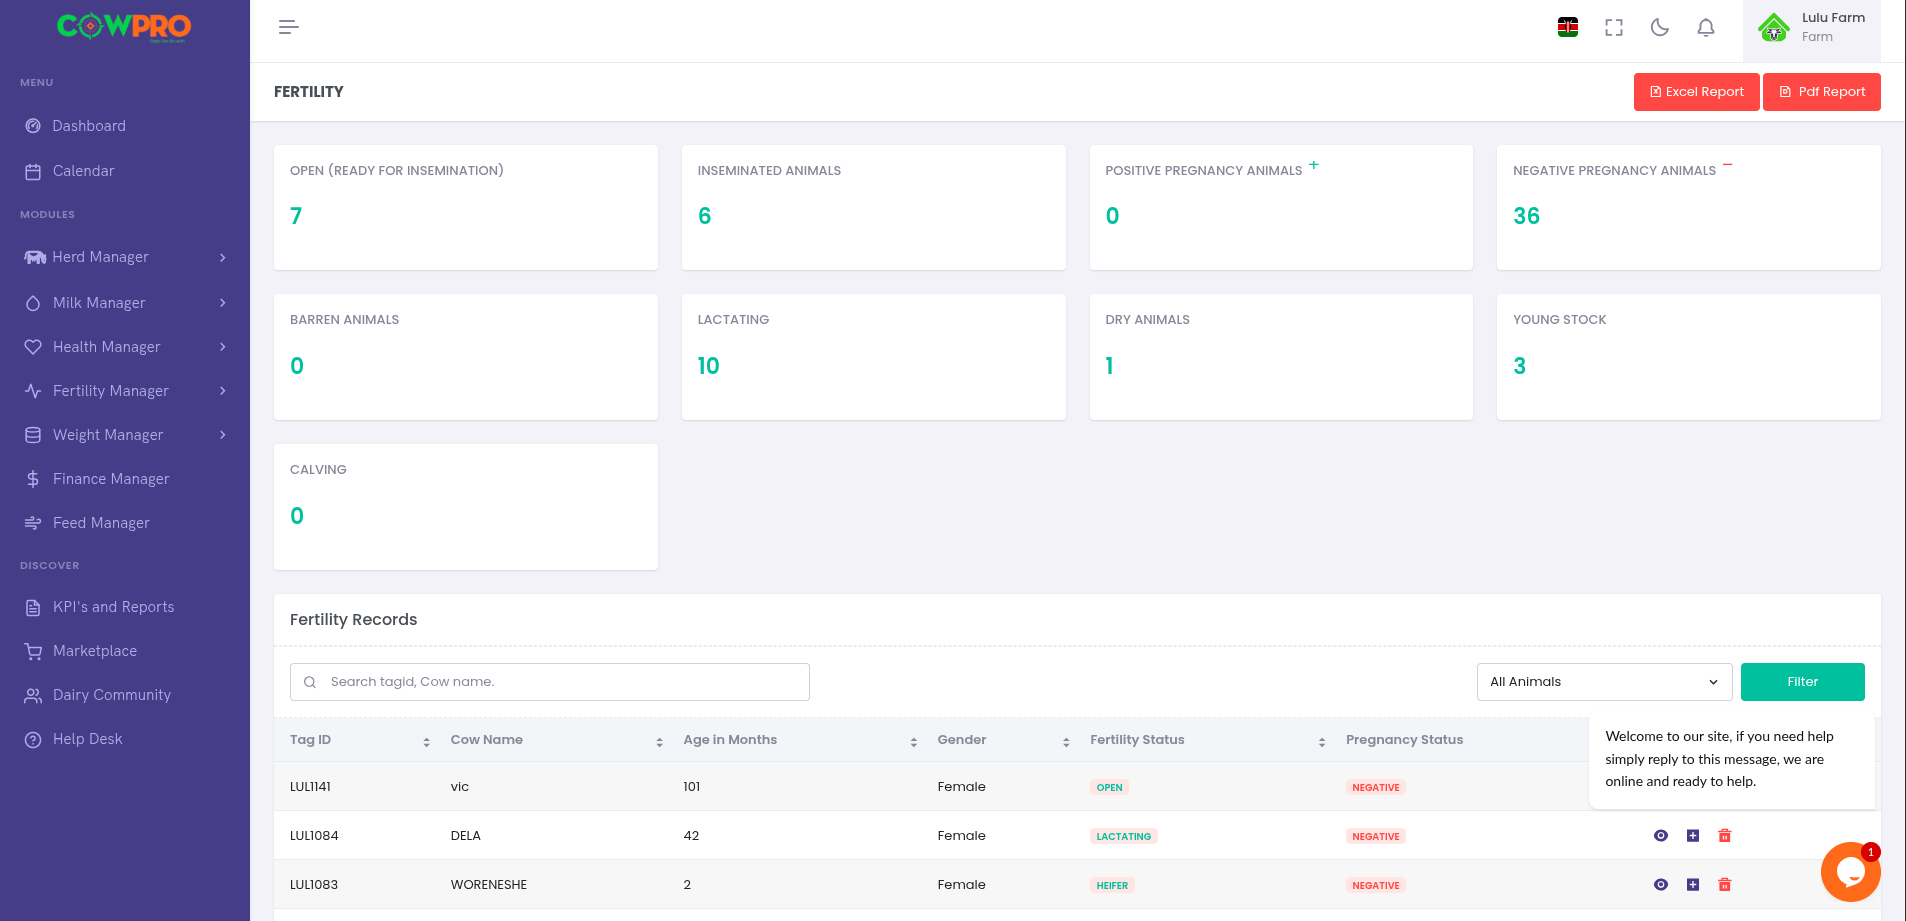Screen dimensions: 1906x921
Task: View WORENESHE record using eye icon
Action: (1660, 885)
